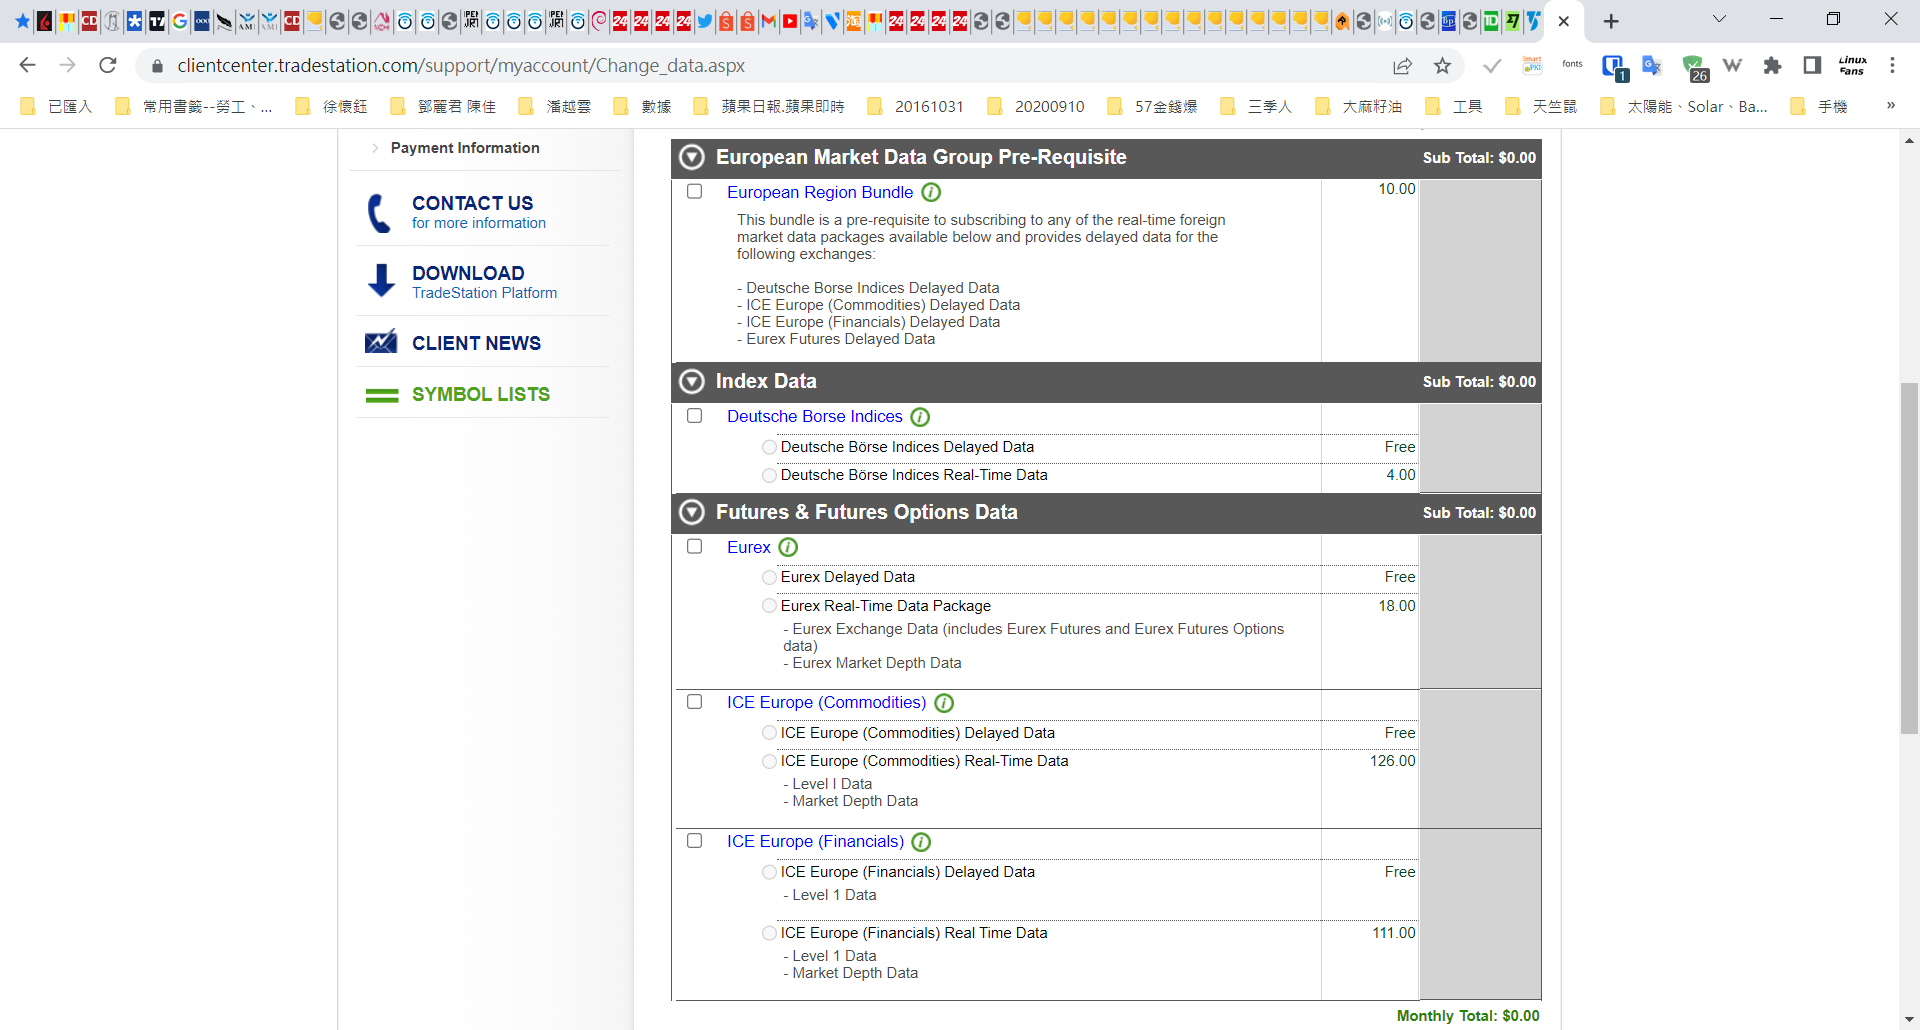Click the scrollbar up arrow

pos(1909,140)
